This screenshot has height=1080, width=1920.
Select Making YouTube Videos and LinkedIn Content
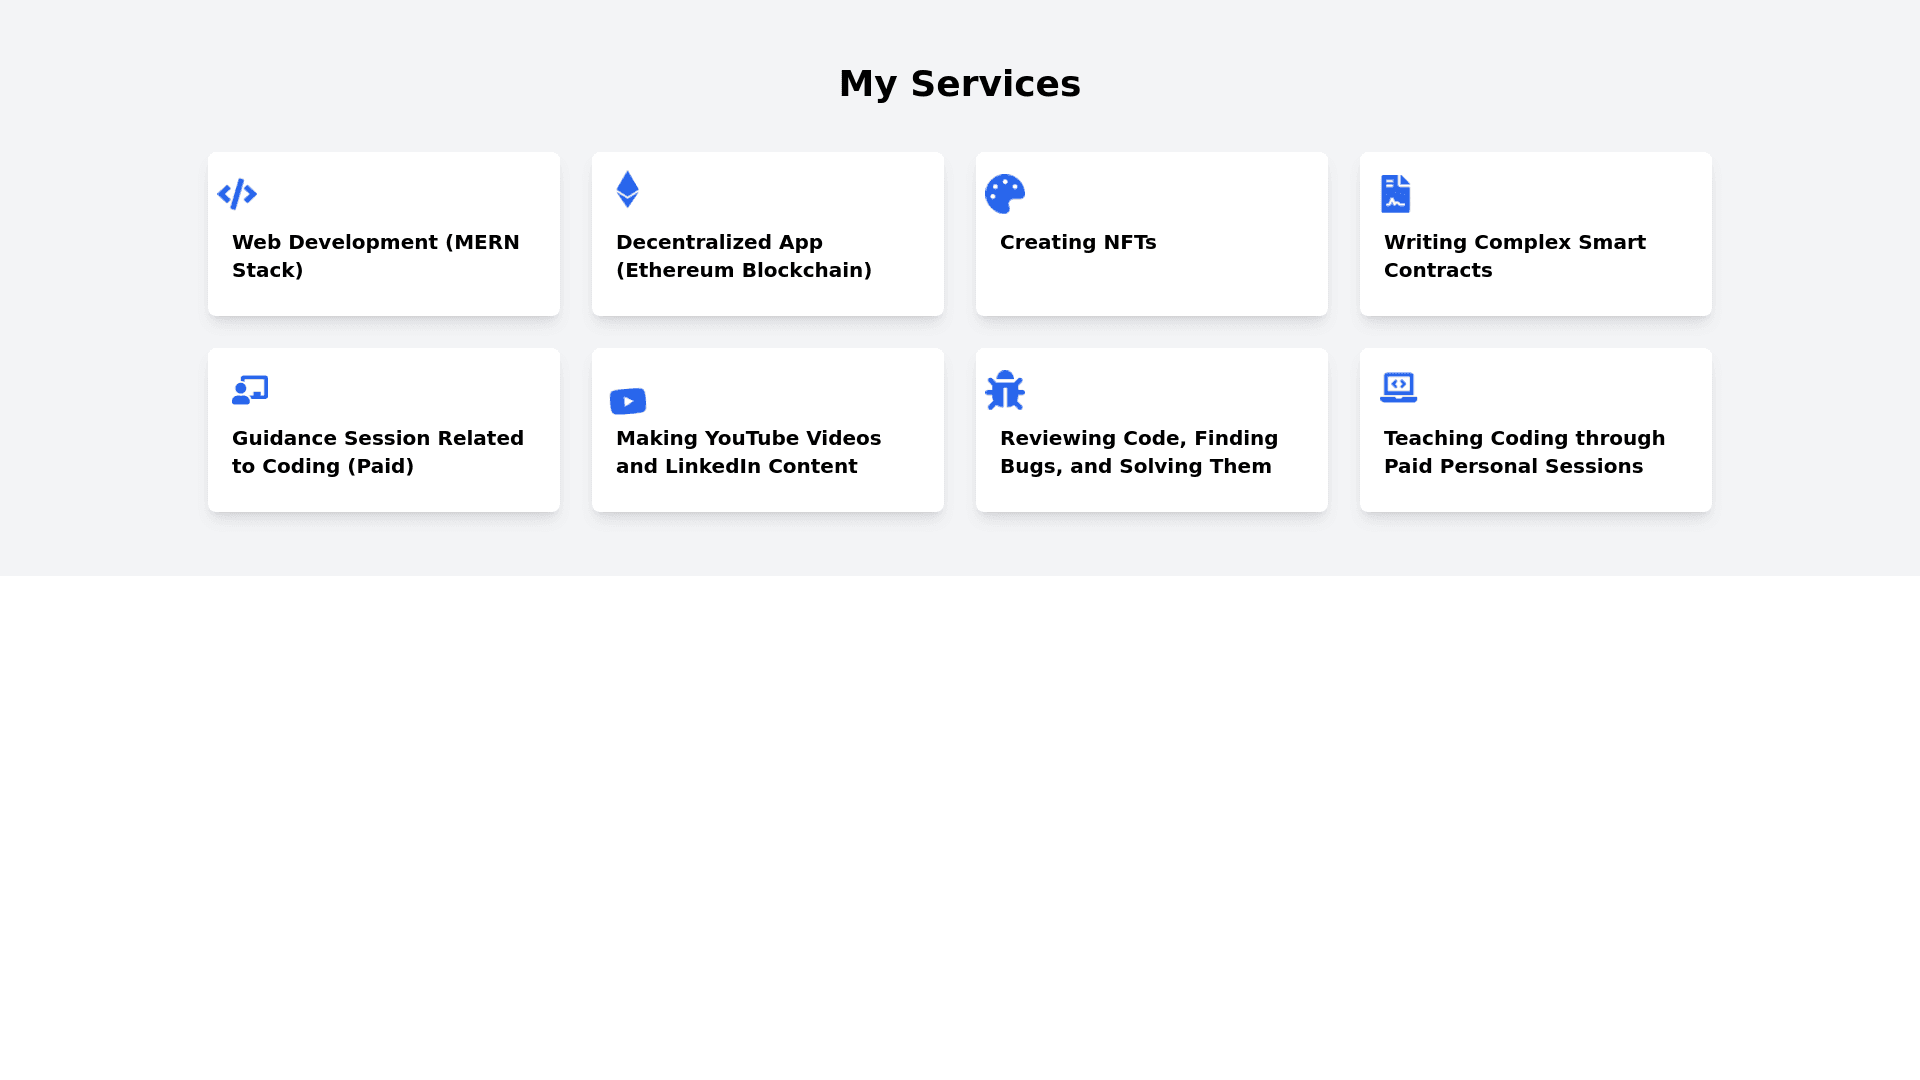pyautogui.click(x=748, y=452)
